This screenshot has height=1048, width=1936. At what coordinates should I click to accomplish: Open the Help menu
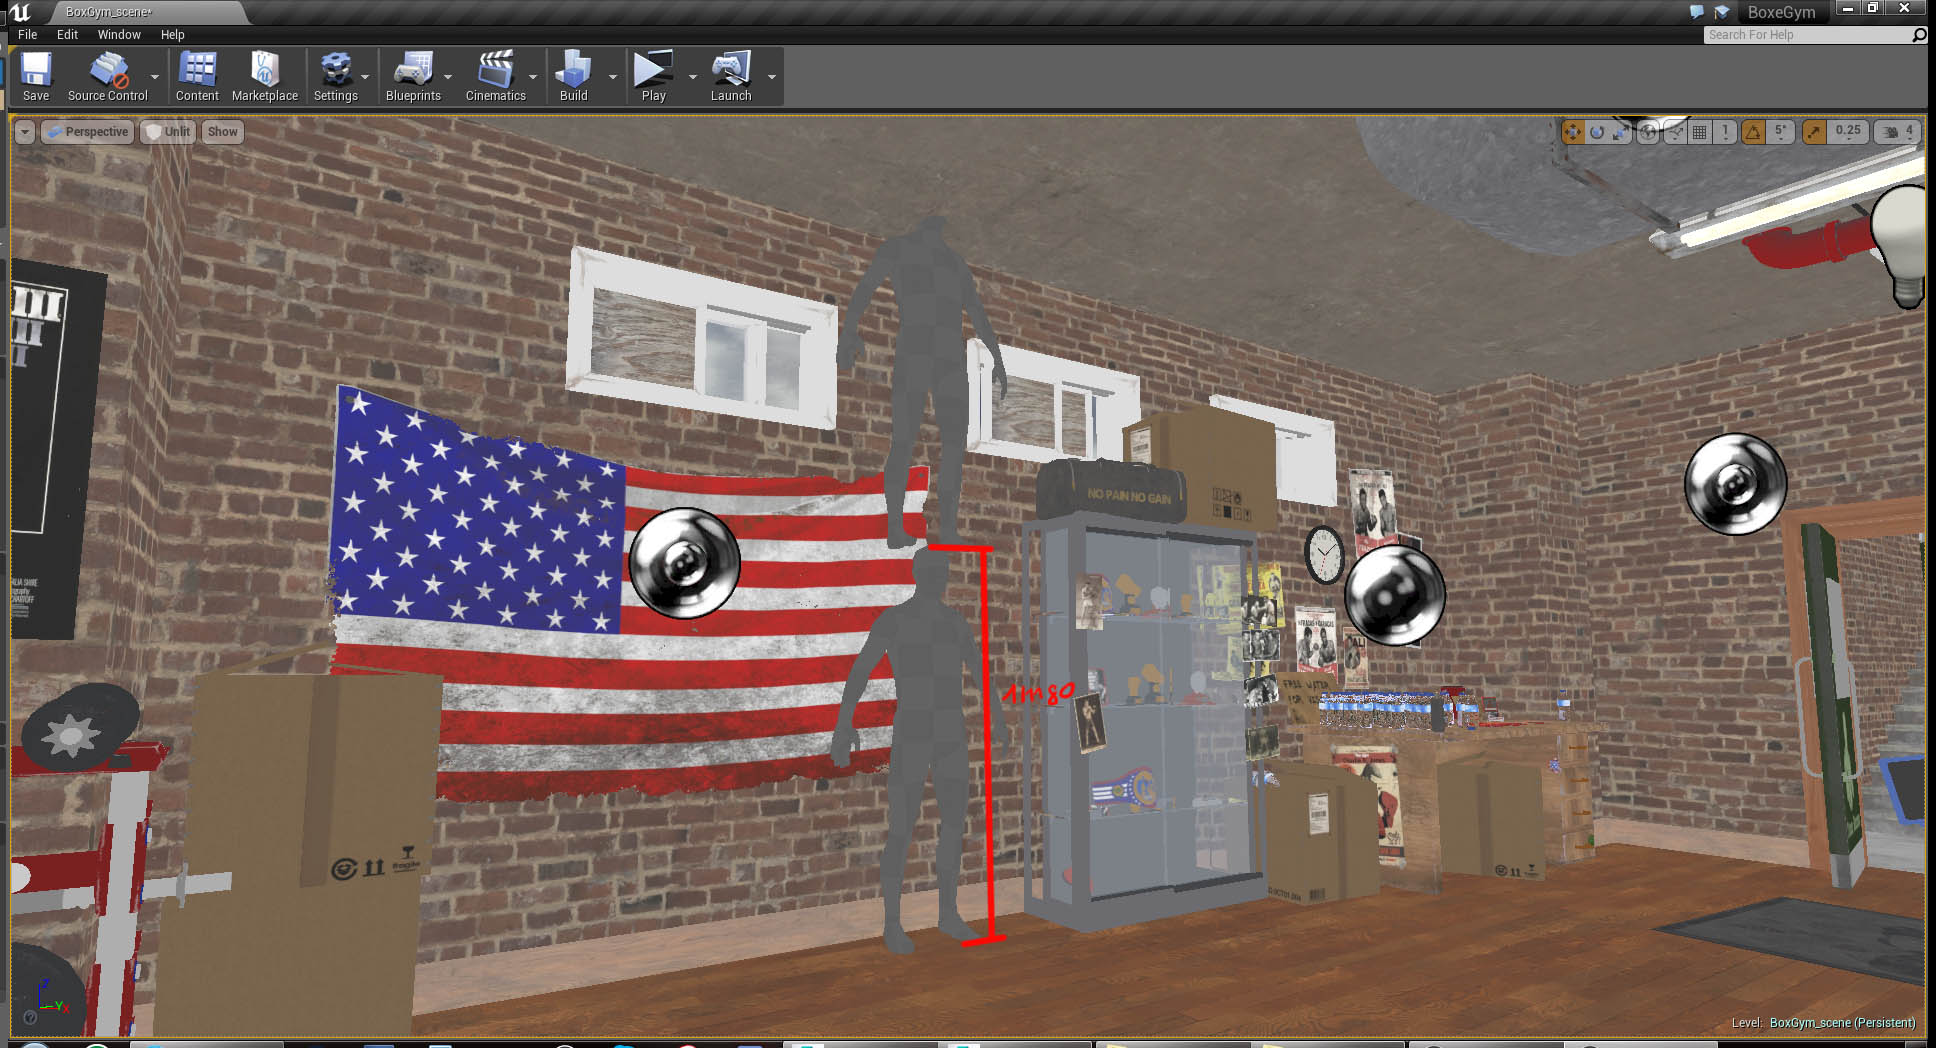(173, 34)
